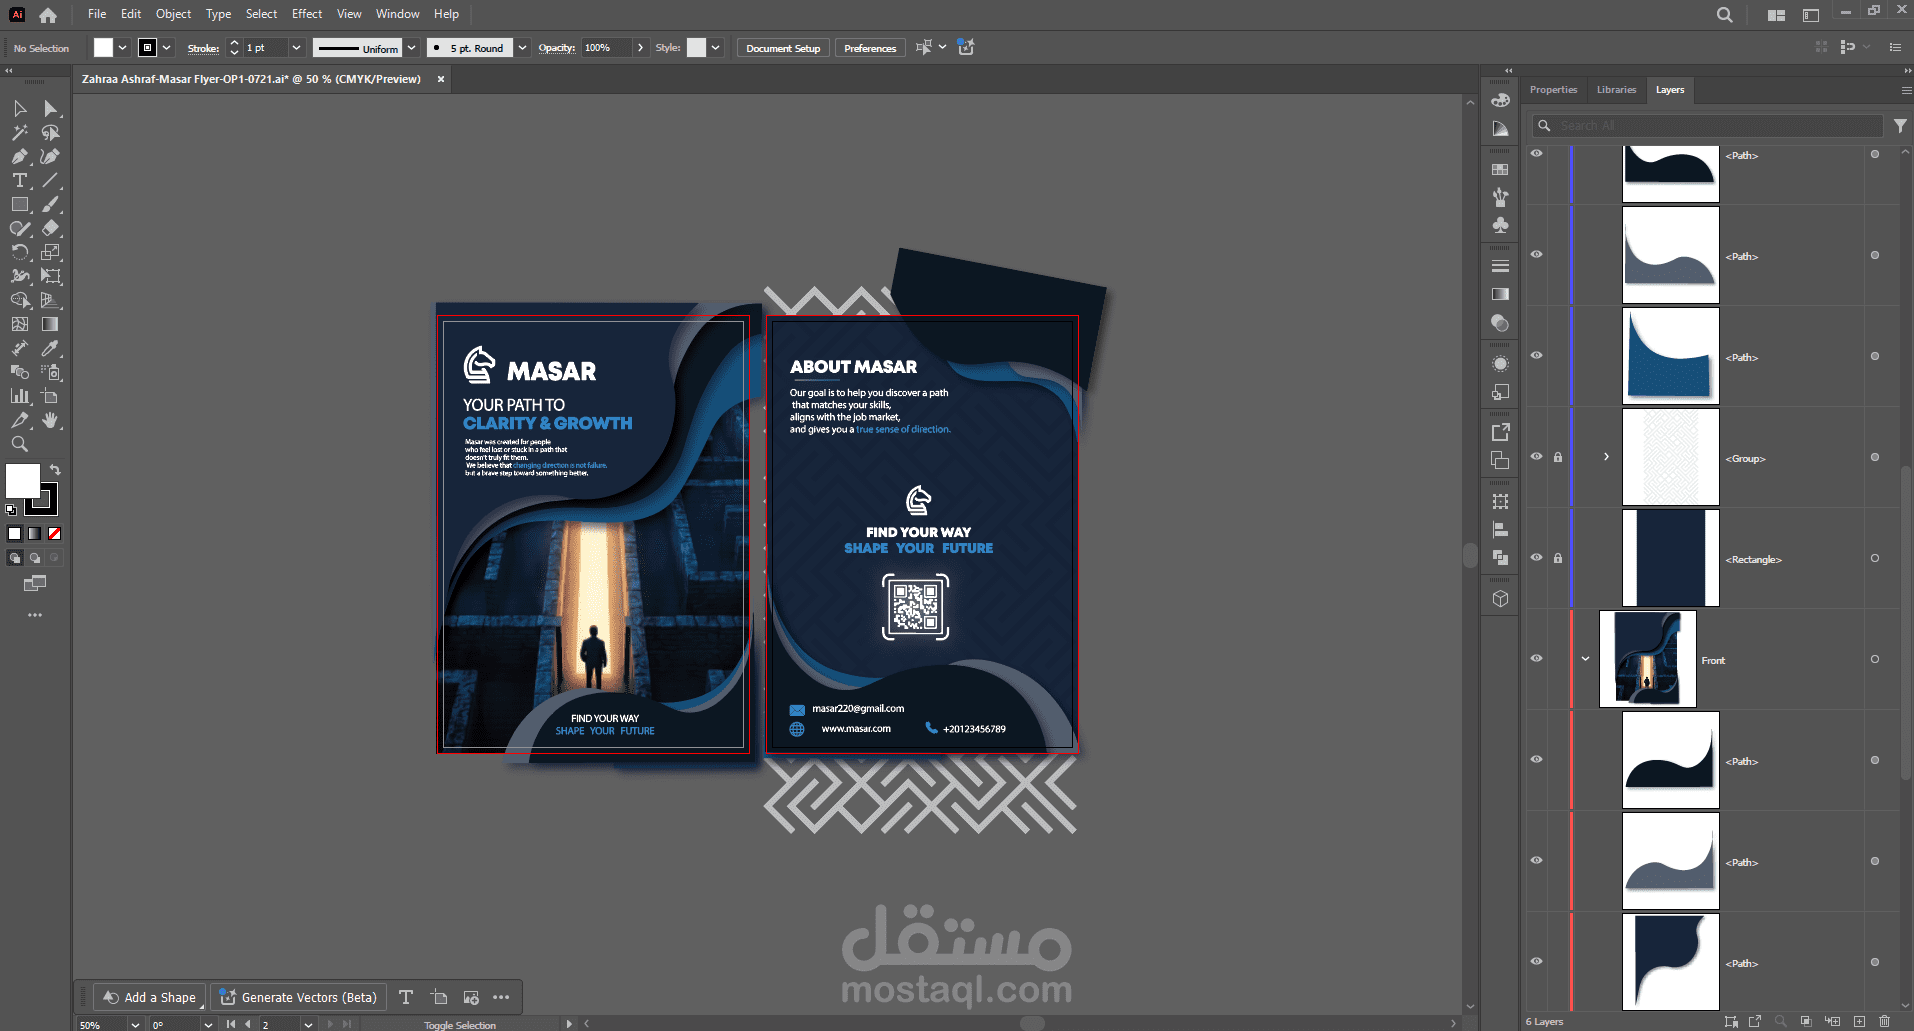
Task: Click the control bar fill swatch
Action: [103, 48]
